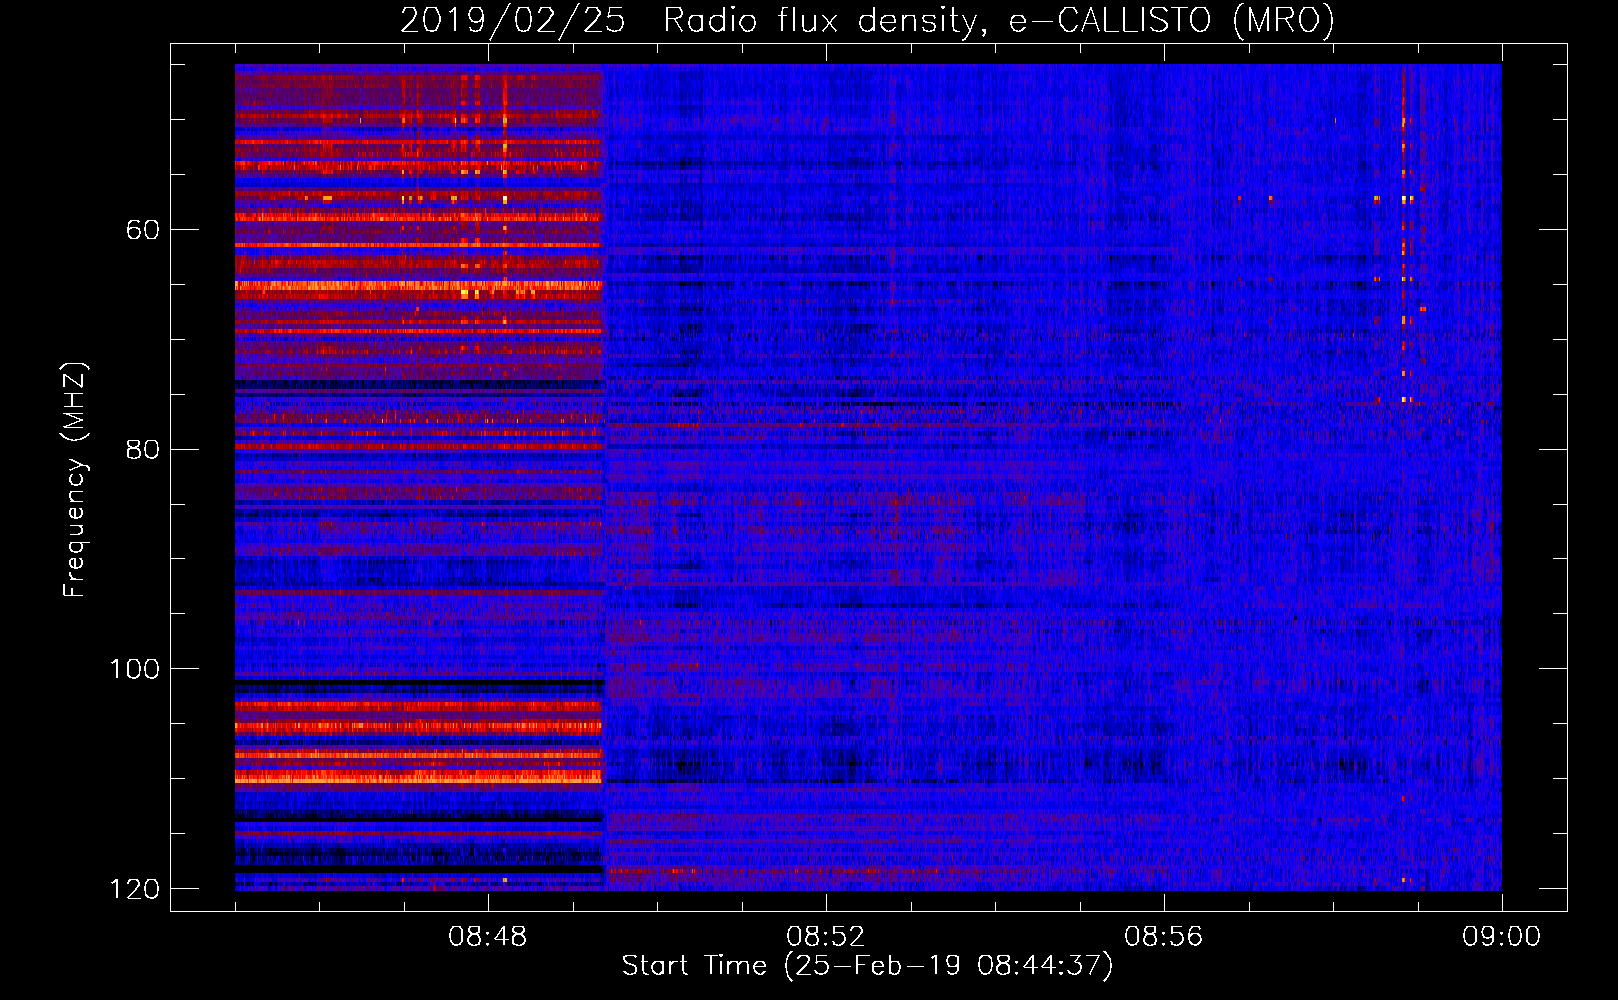
Task: Click the 120 frequency tick label
Action: 134,889
